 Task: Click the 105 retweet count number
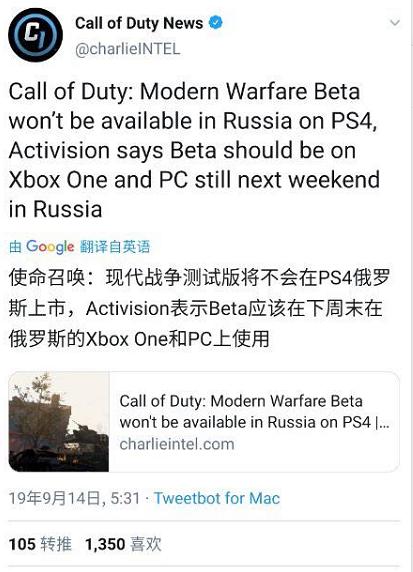coord(22,544)
